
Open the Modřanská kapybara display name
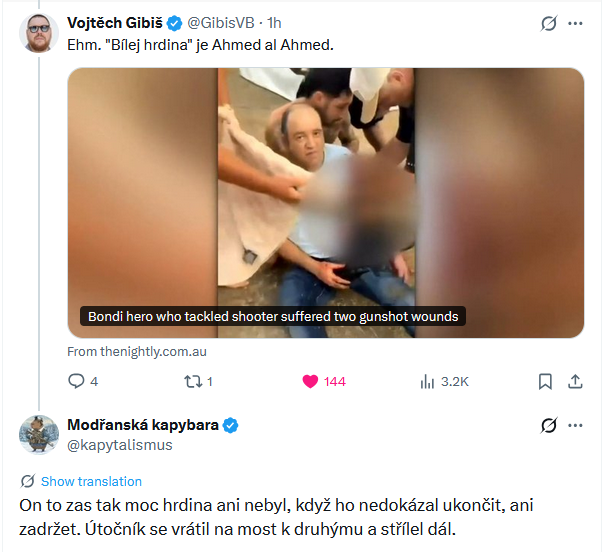tap(143, 425)
